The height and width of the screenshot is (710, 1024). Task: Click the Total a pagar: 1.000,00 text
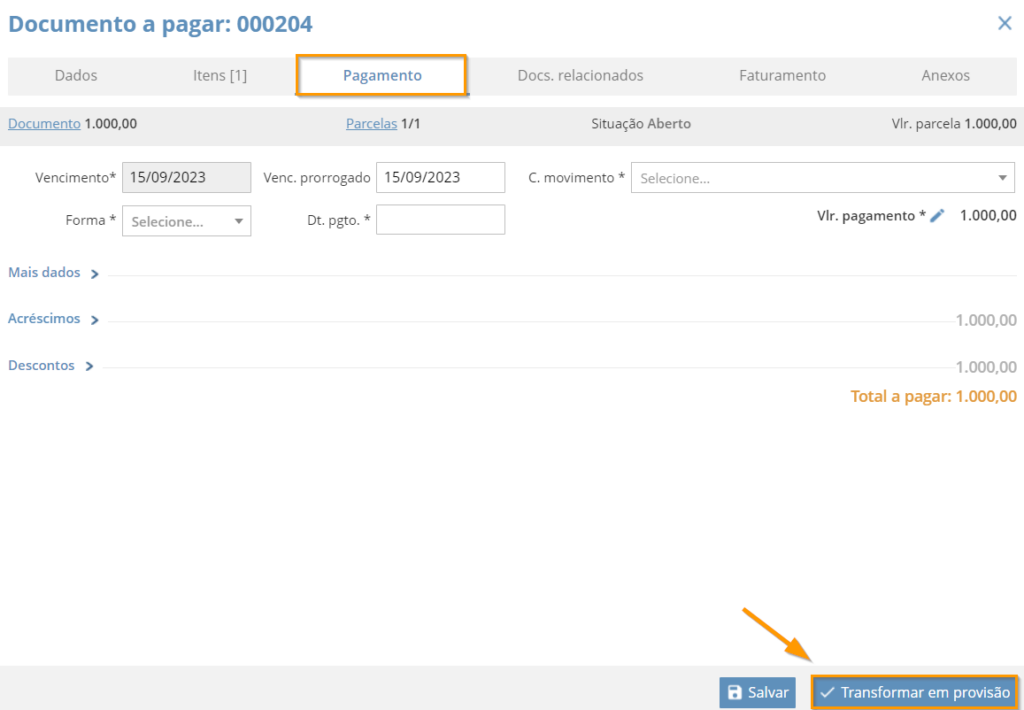pos(933,396)
